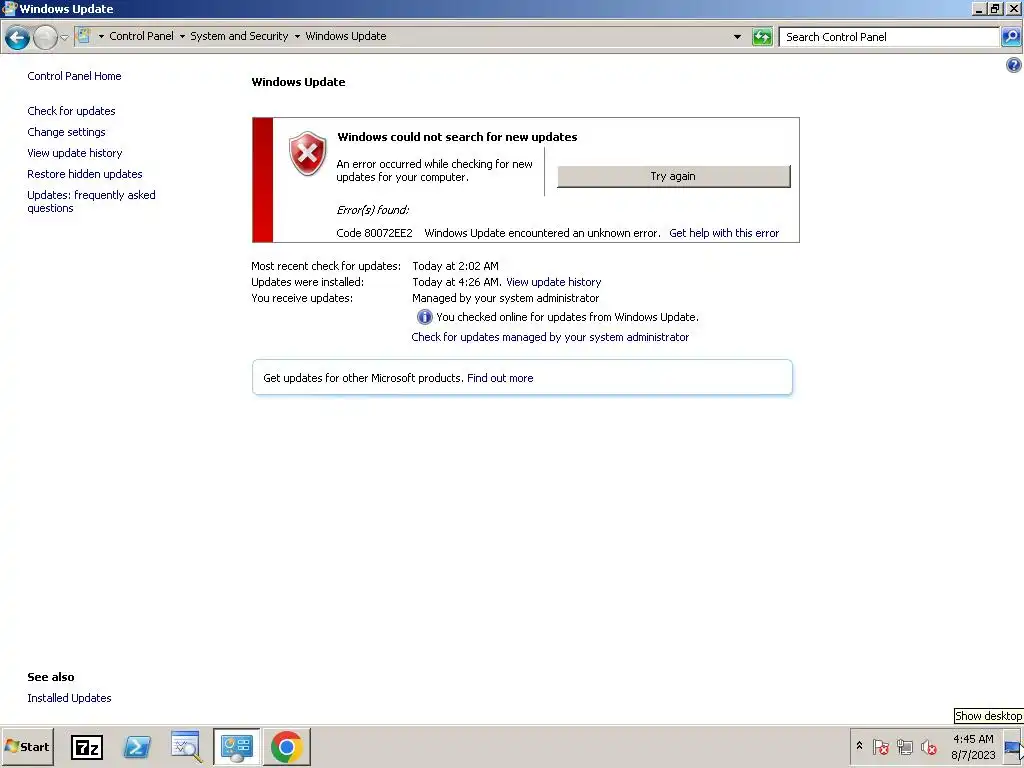
Task: Click the Control Panel icon in address bar
Action: tap(84, 36)
